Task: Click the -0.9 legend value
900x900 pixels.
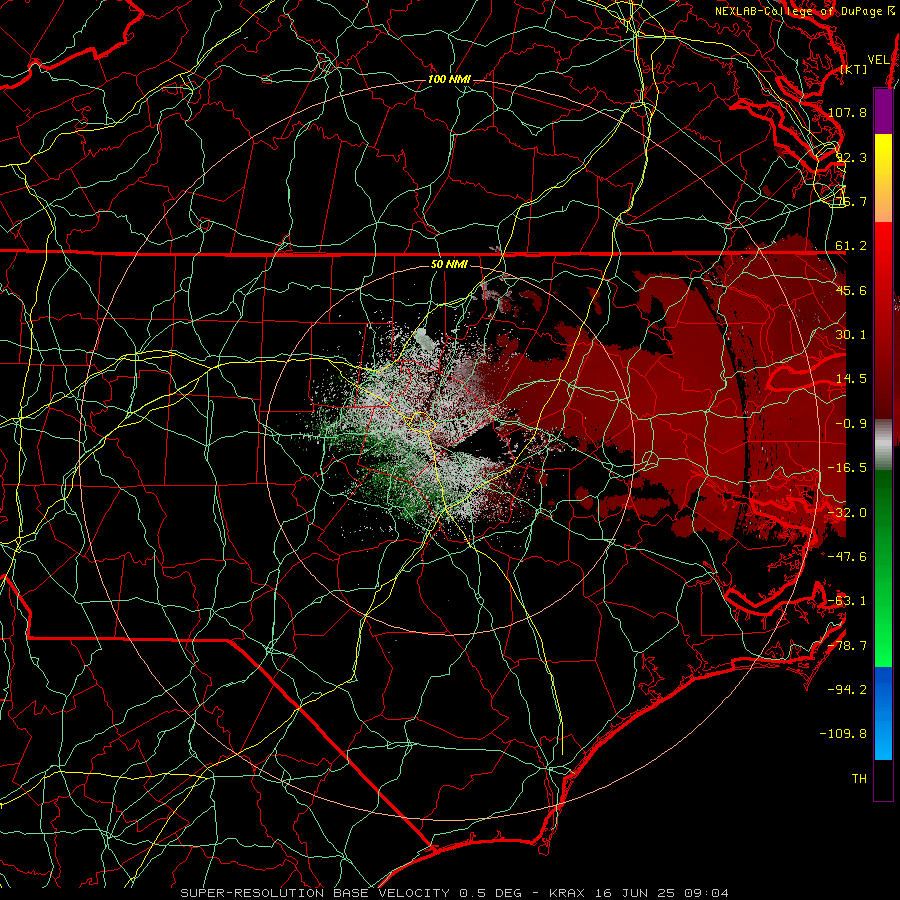Action: (x=851, y=424)
